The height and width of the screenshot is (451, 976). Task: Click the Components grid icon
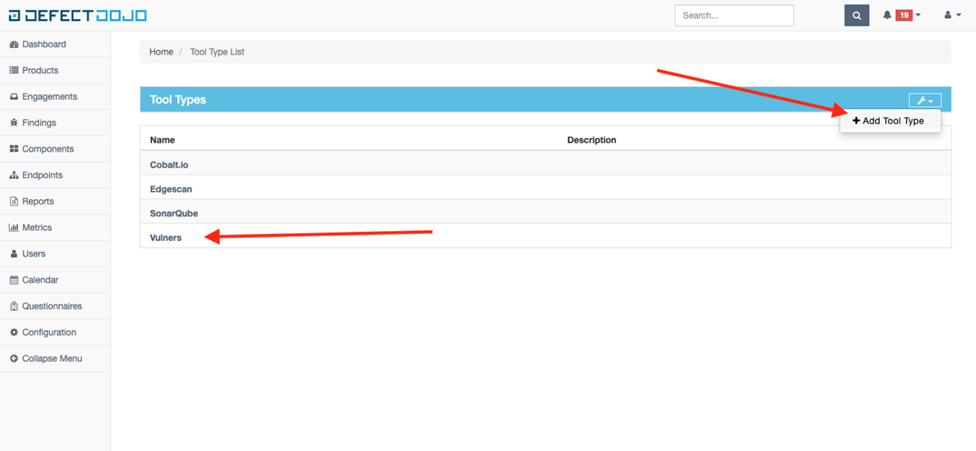pyautogui.click(x=14, y=149)
